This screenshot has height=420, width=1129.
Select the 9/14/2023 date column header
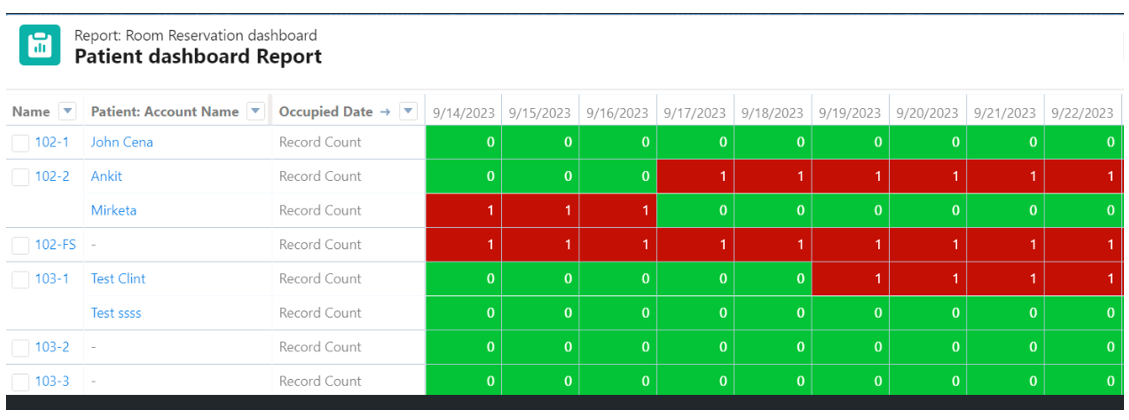pyautogui.click(x=464, y=113)
